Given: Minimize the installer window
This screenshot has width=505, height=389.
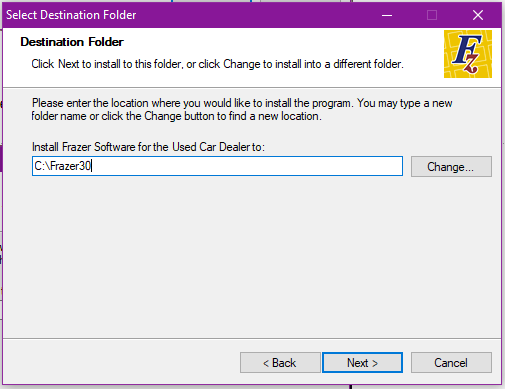Looking at the screenshot, I should click(387, 15).
